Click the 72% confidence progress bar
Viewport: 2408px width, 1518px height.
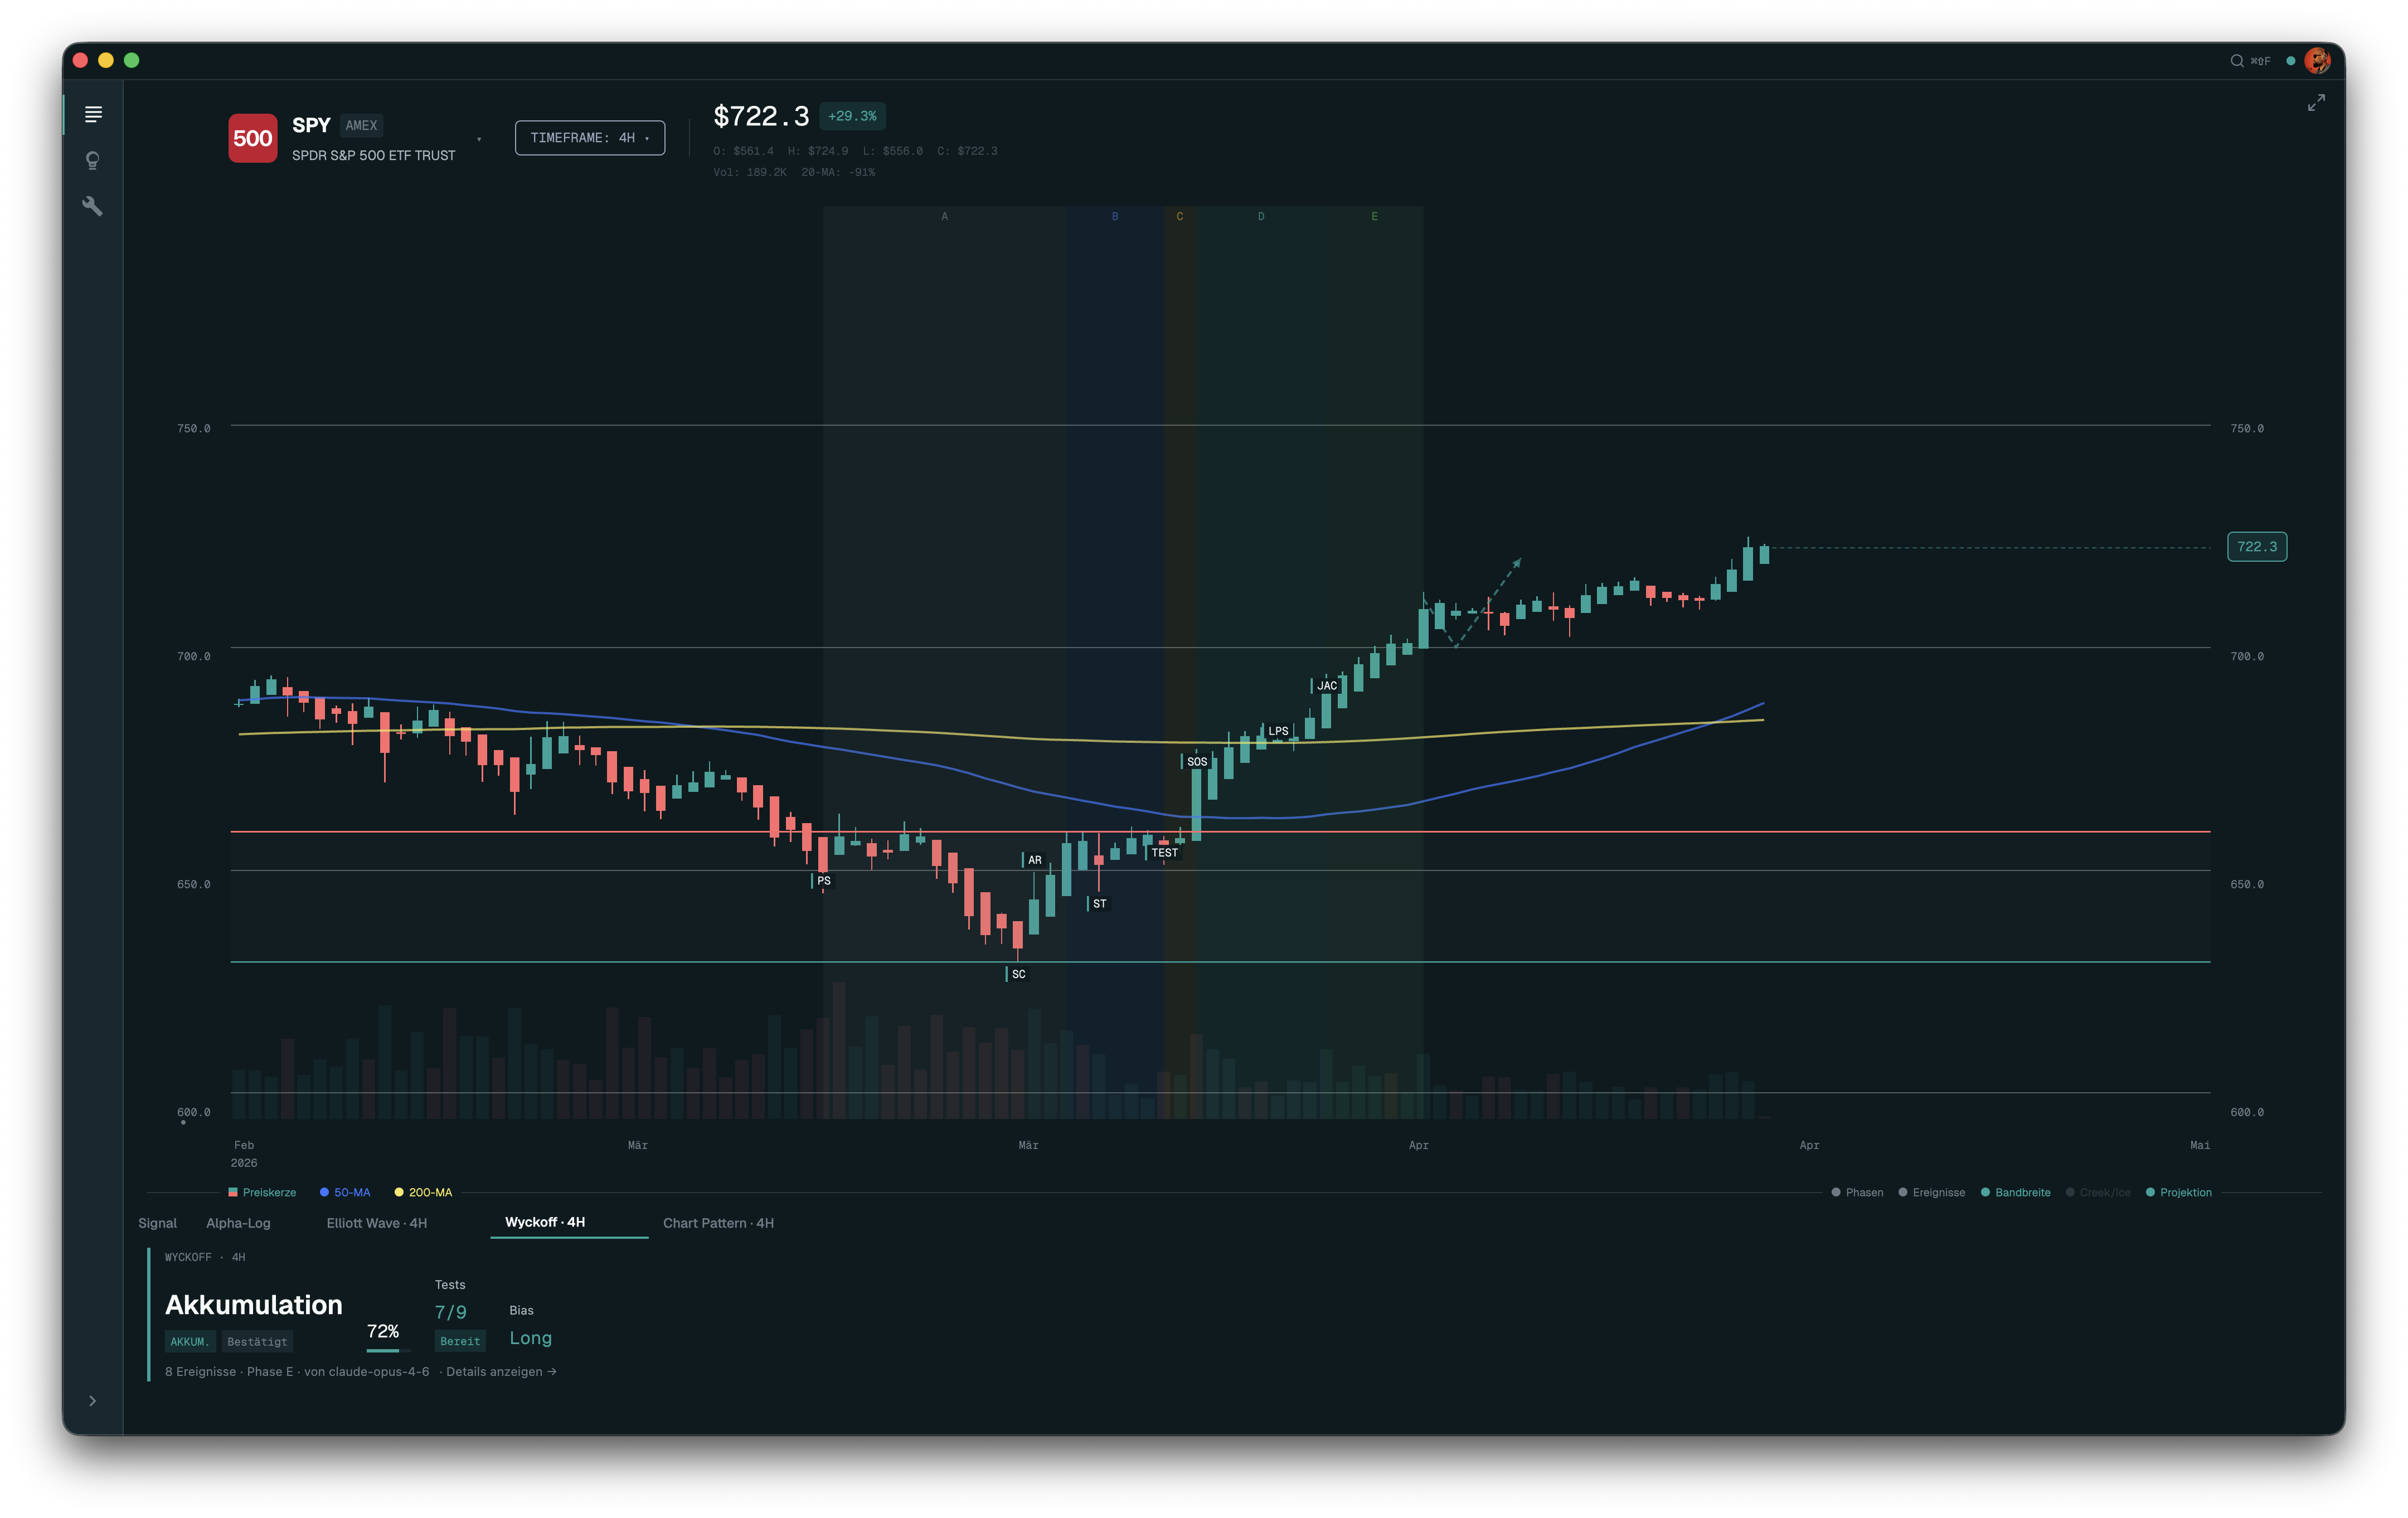point(388,1350)
